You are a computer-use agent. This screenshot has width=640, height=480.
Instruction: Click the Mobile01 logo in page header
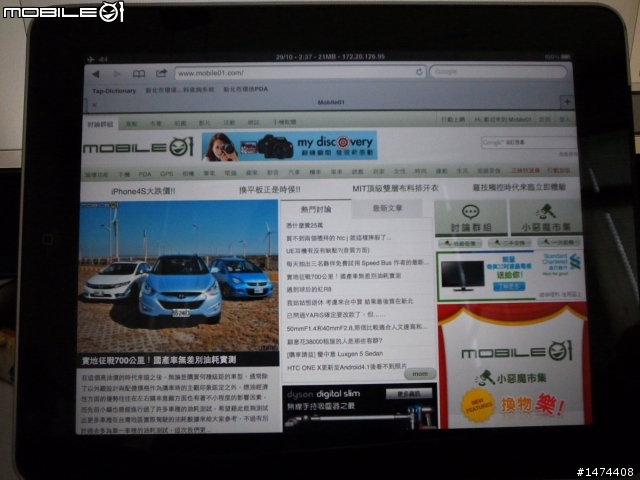[x=138, y=147]
